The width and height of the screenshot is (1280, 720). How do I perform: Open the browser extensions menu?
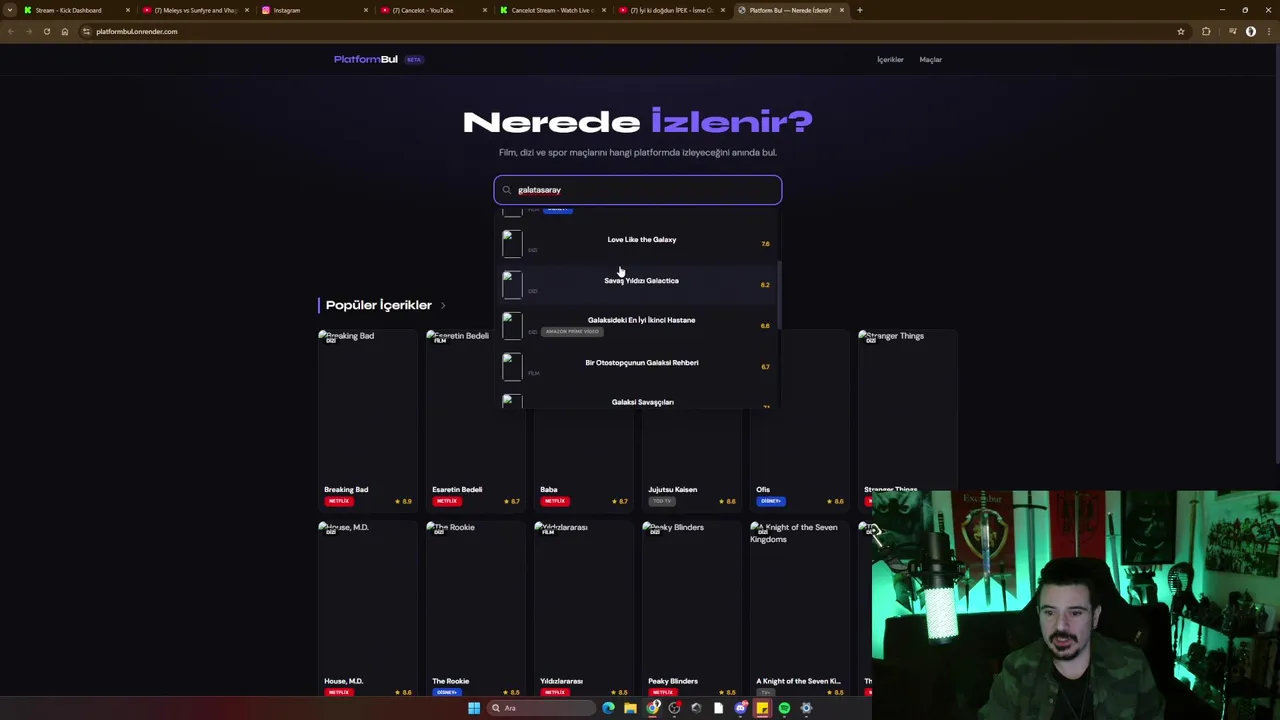(1206, 31)
